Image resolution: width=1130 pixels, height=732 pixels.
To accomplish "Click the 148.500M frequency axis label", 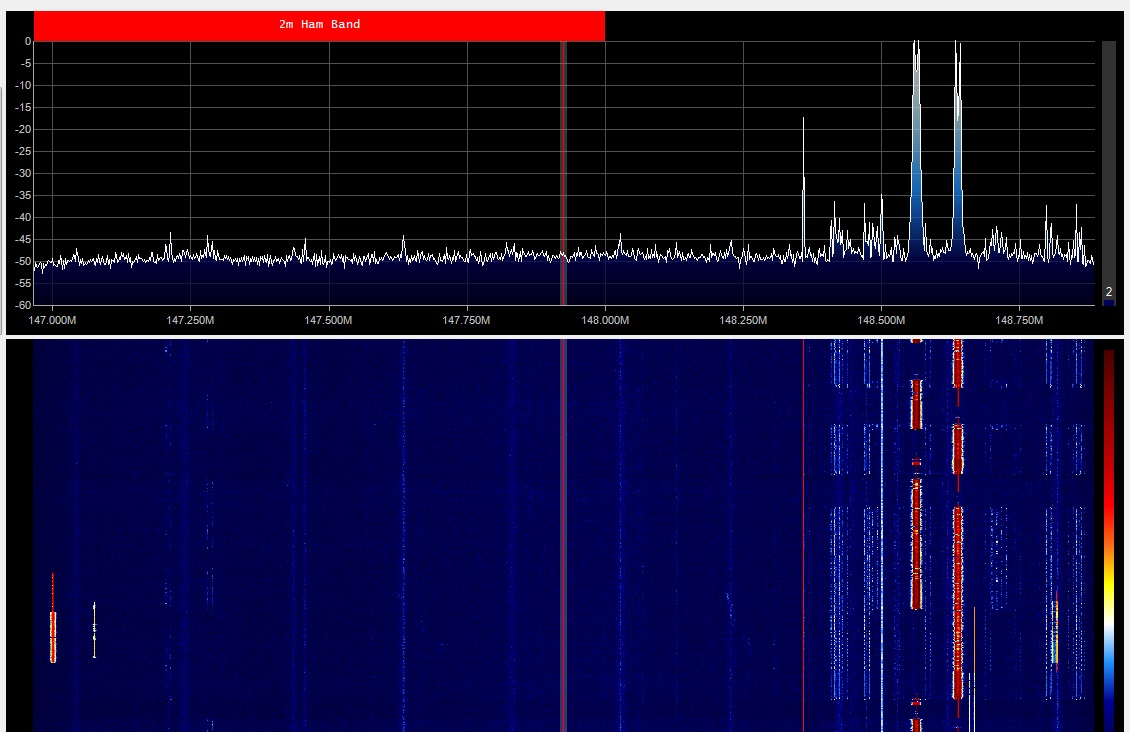I will pyautogui.click(x=880, y=321).
